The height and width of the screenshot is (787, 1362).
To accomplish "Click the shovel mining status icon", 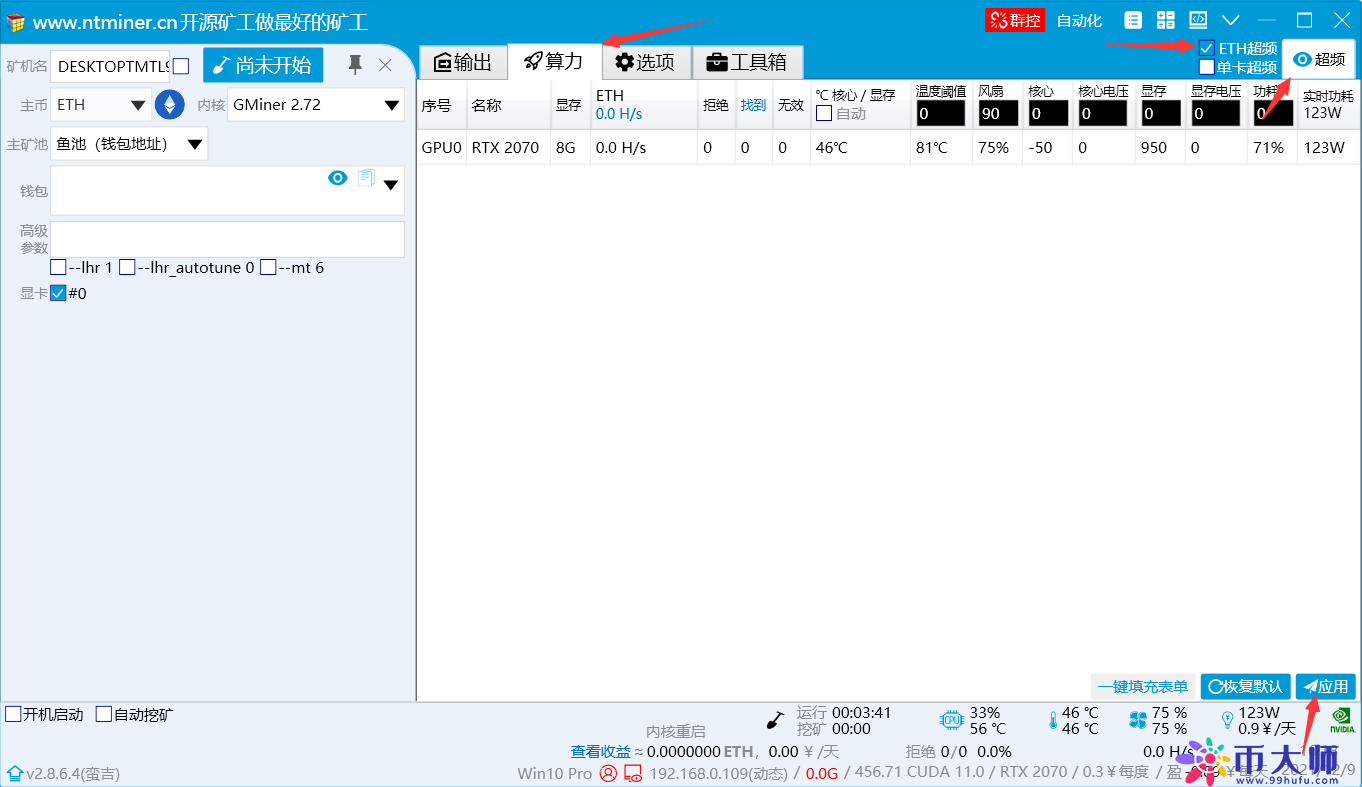I will click(774, 720).
